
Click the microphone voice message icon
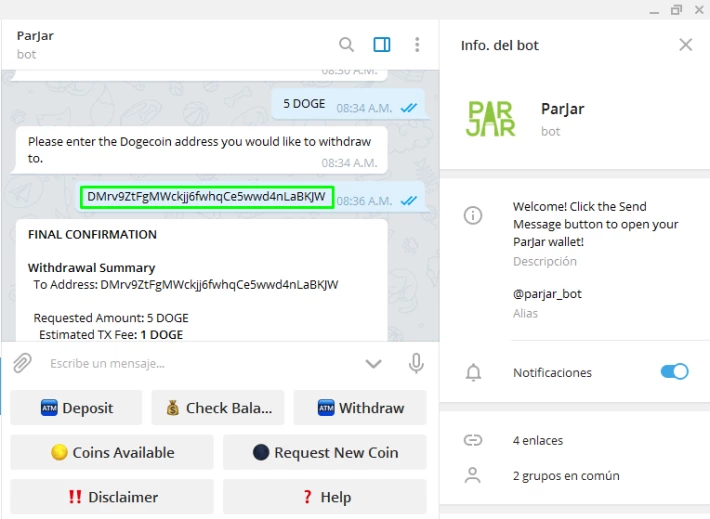(416, 363)
